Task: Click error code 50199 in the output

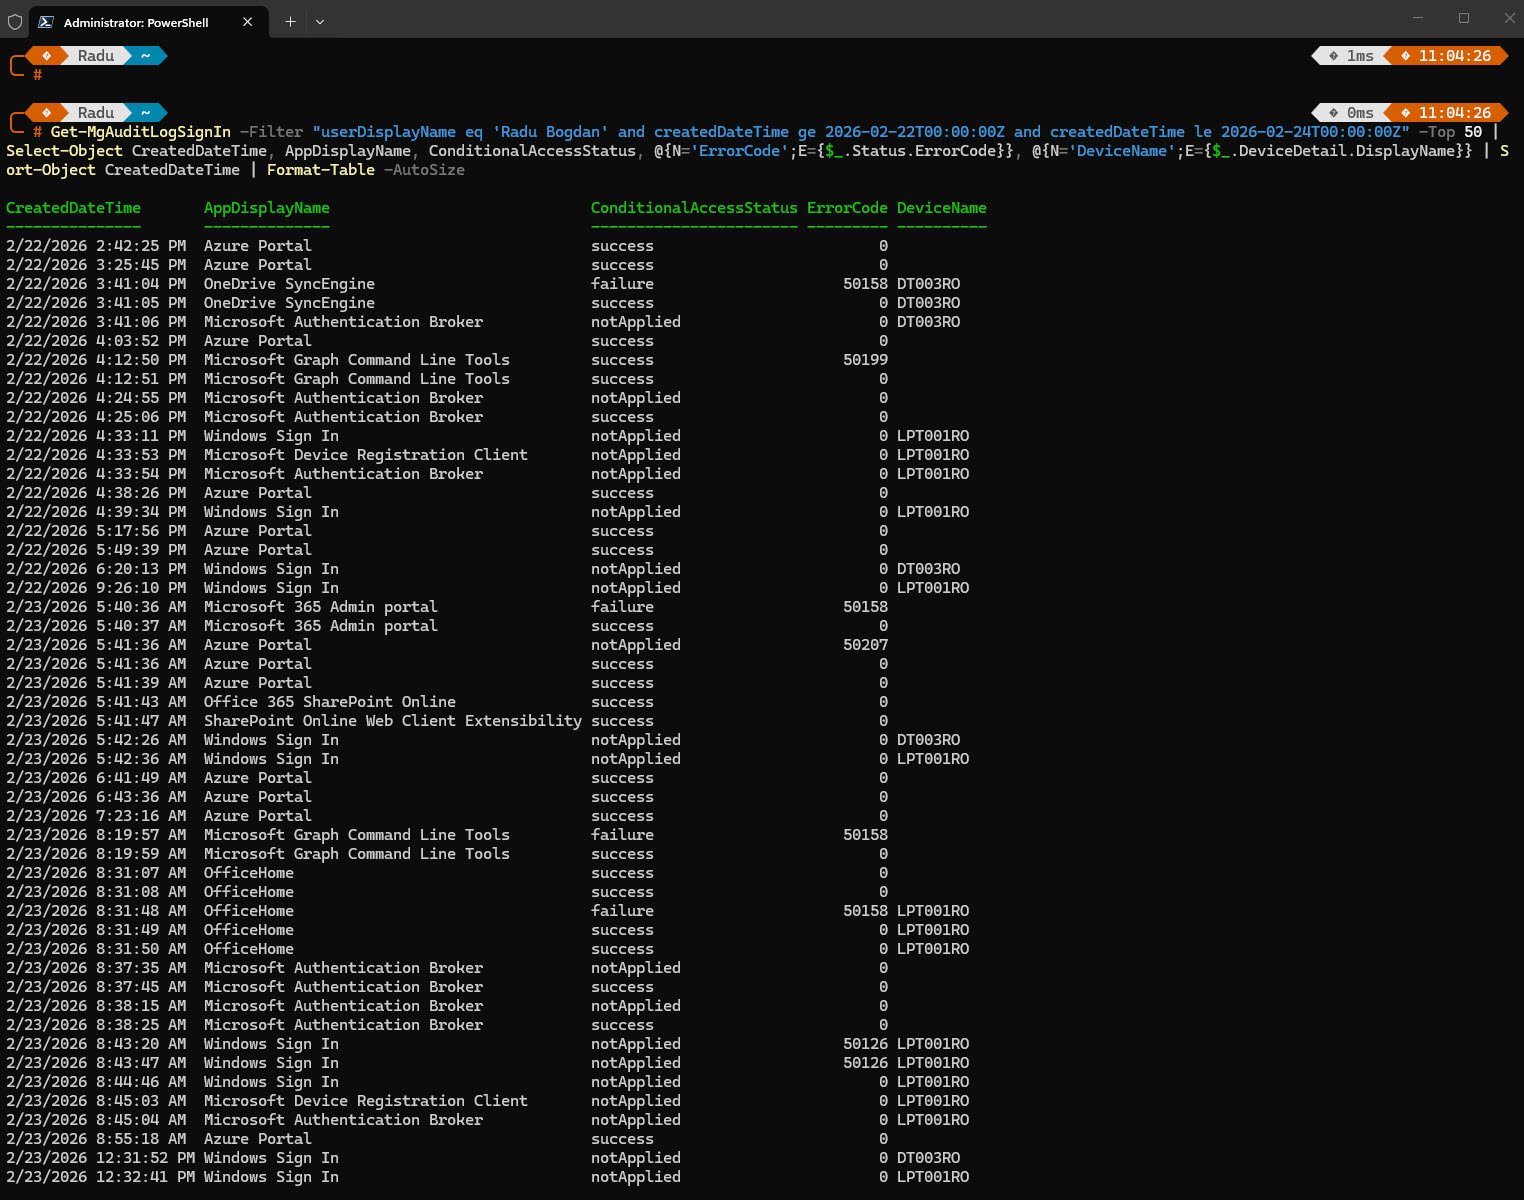Action: pyautogui.click(x=865, y=360)
